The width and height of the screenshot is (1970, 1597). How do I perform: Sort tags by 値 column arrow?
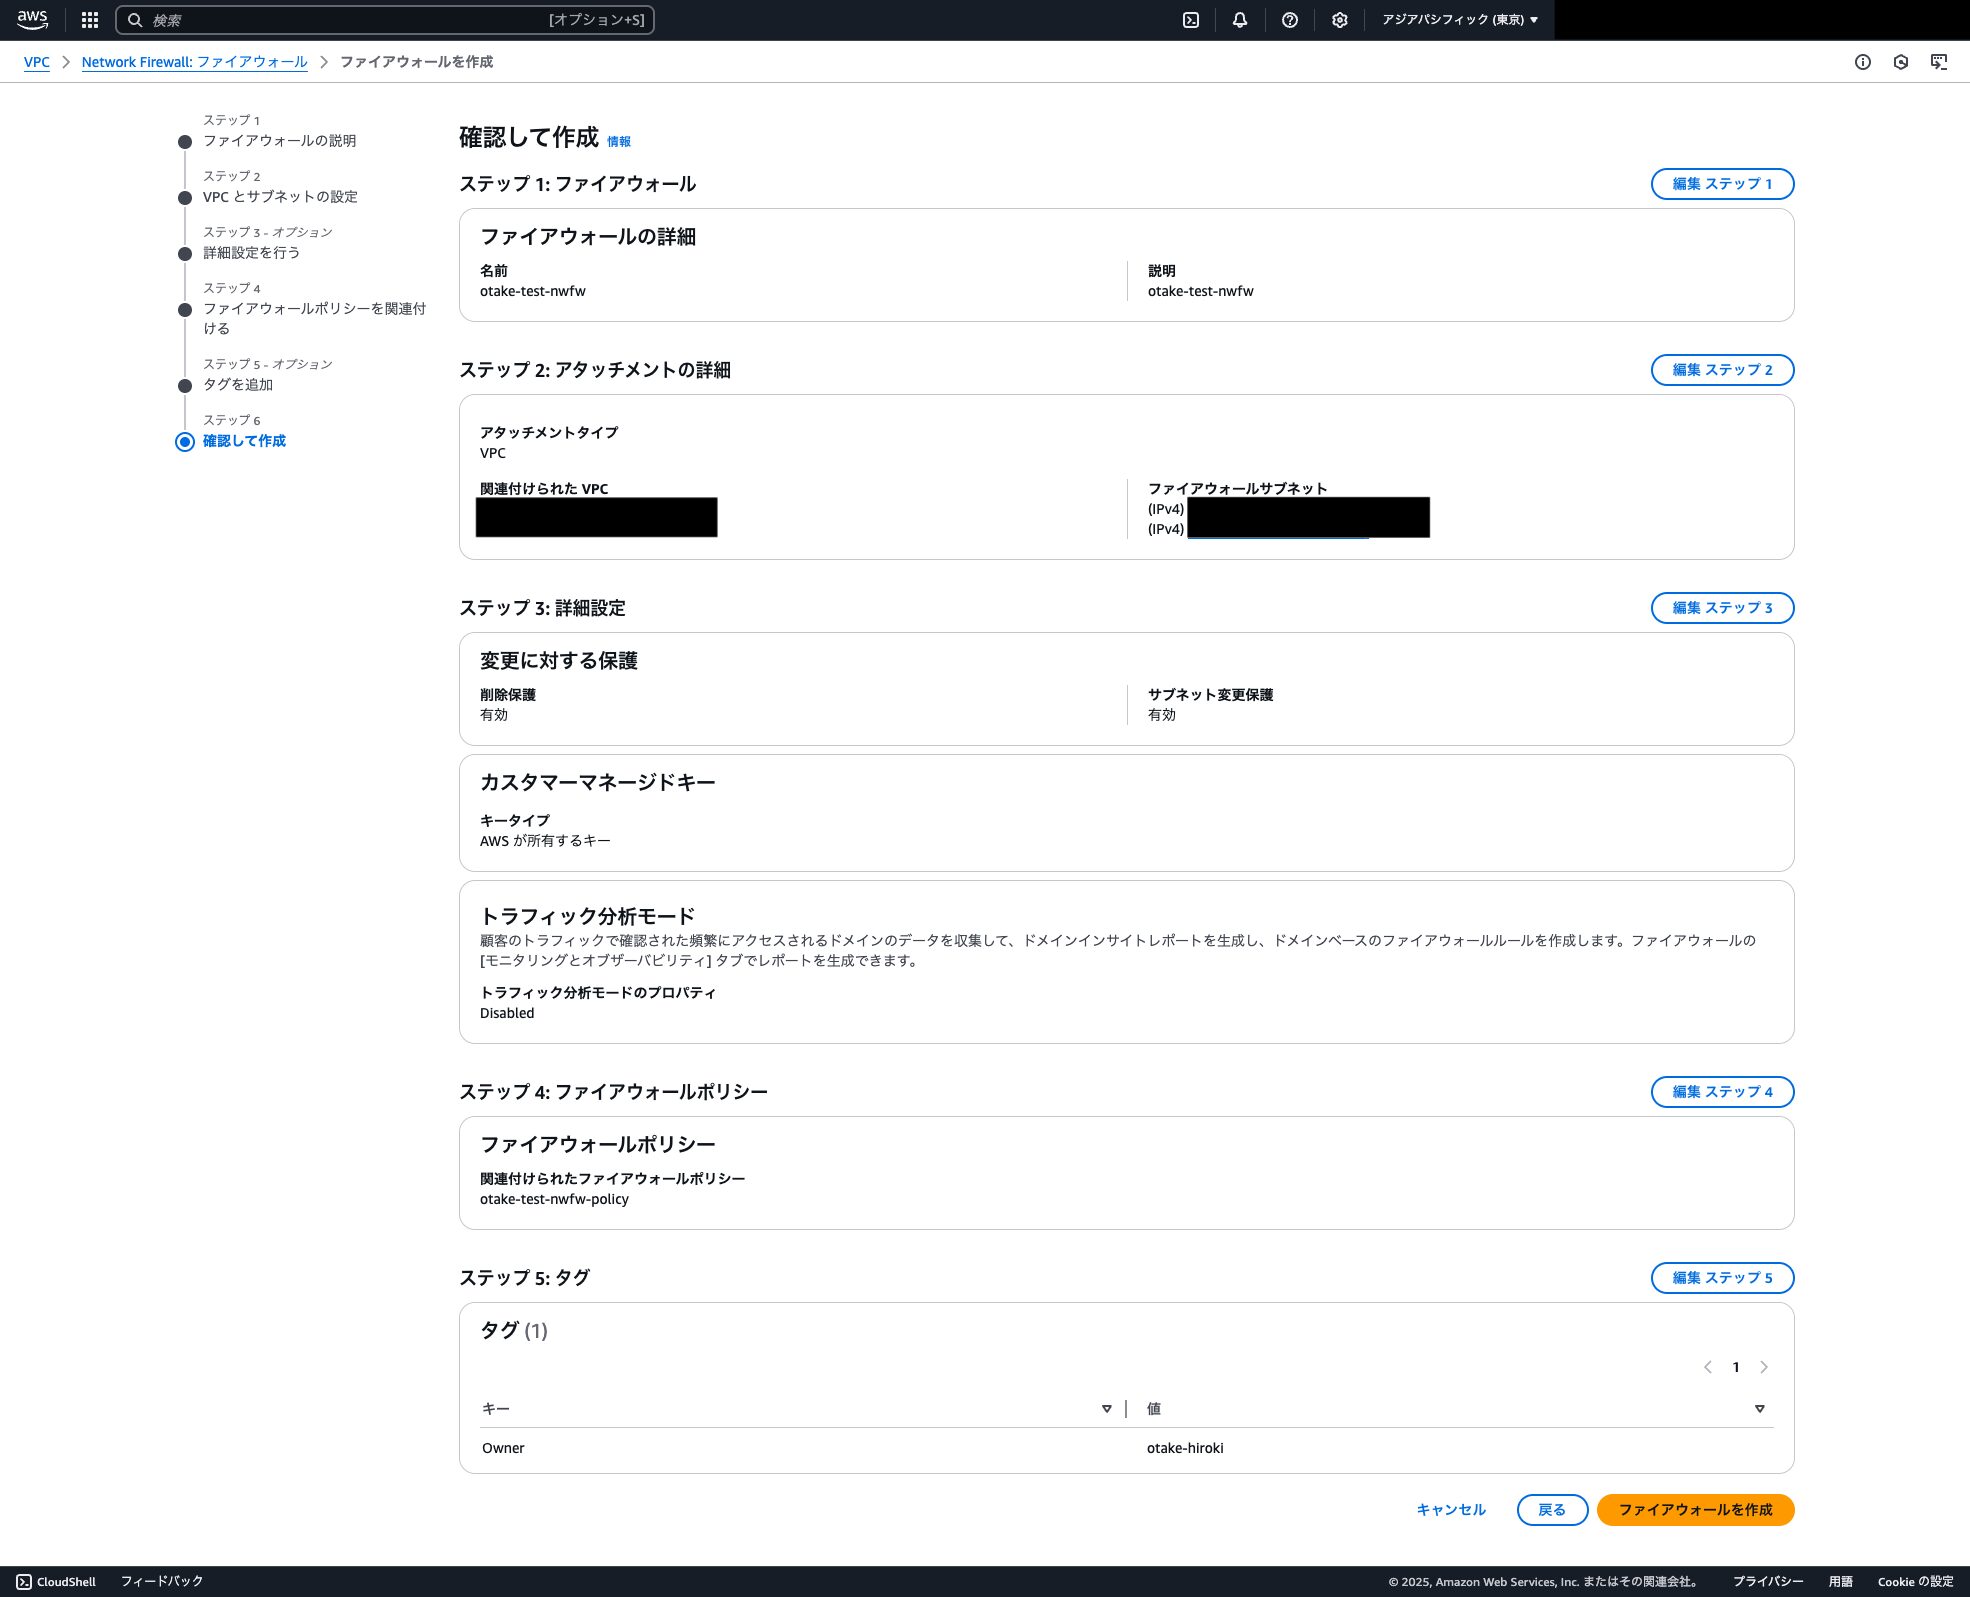tap(1760, 1409)
